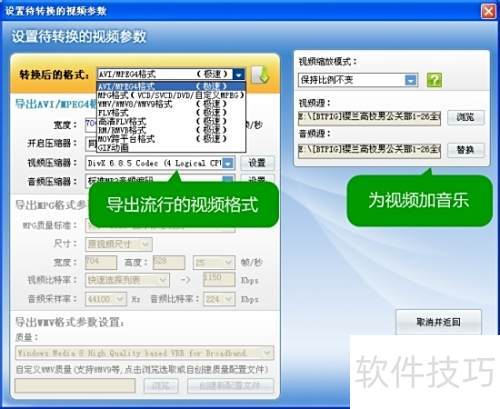Pick 高清FLV格式 in the list

(x=171, y=121)
